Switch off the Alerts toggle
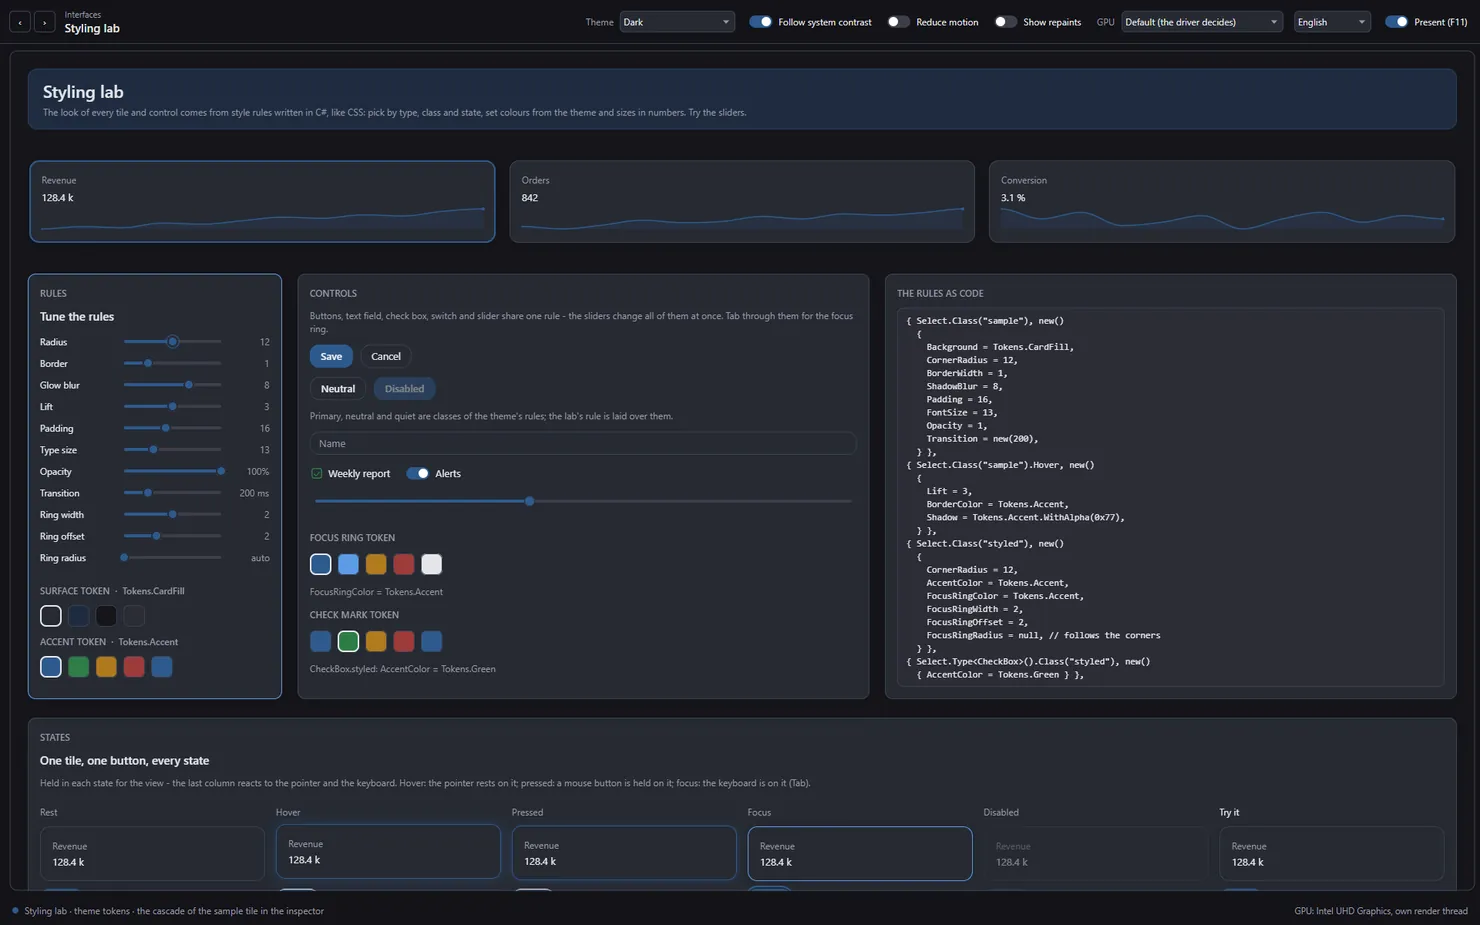Viewport: 1480px width, 925px height. pos(418,473)
